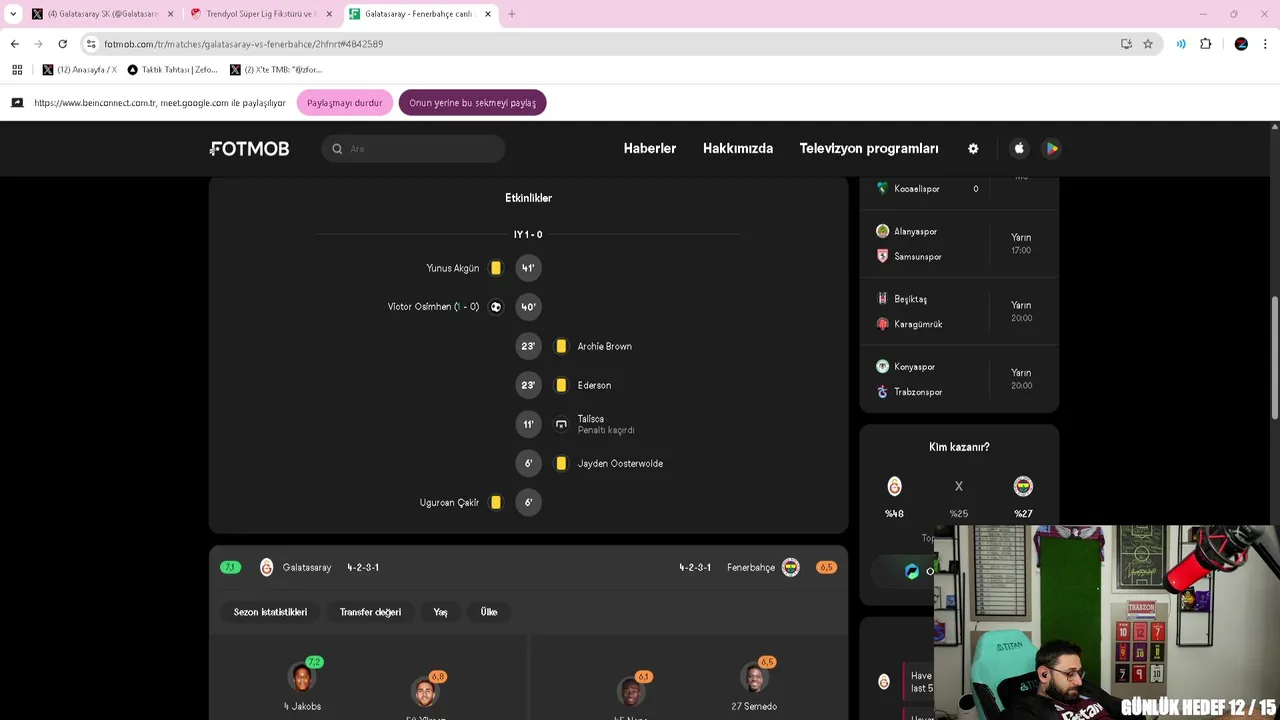Select Talisca penalty missed event text

[606, 424]
